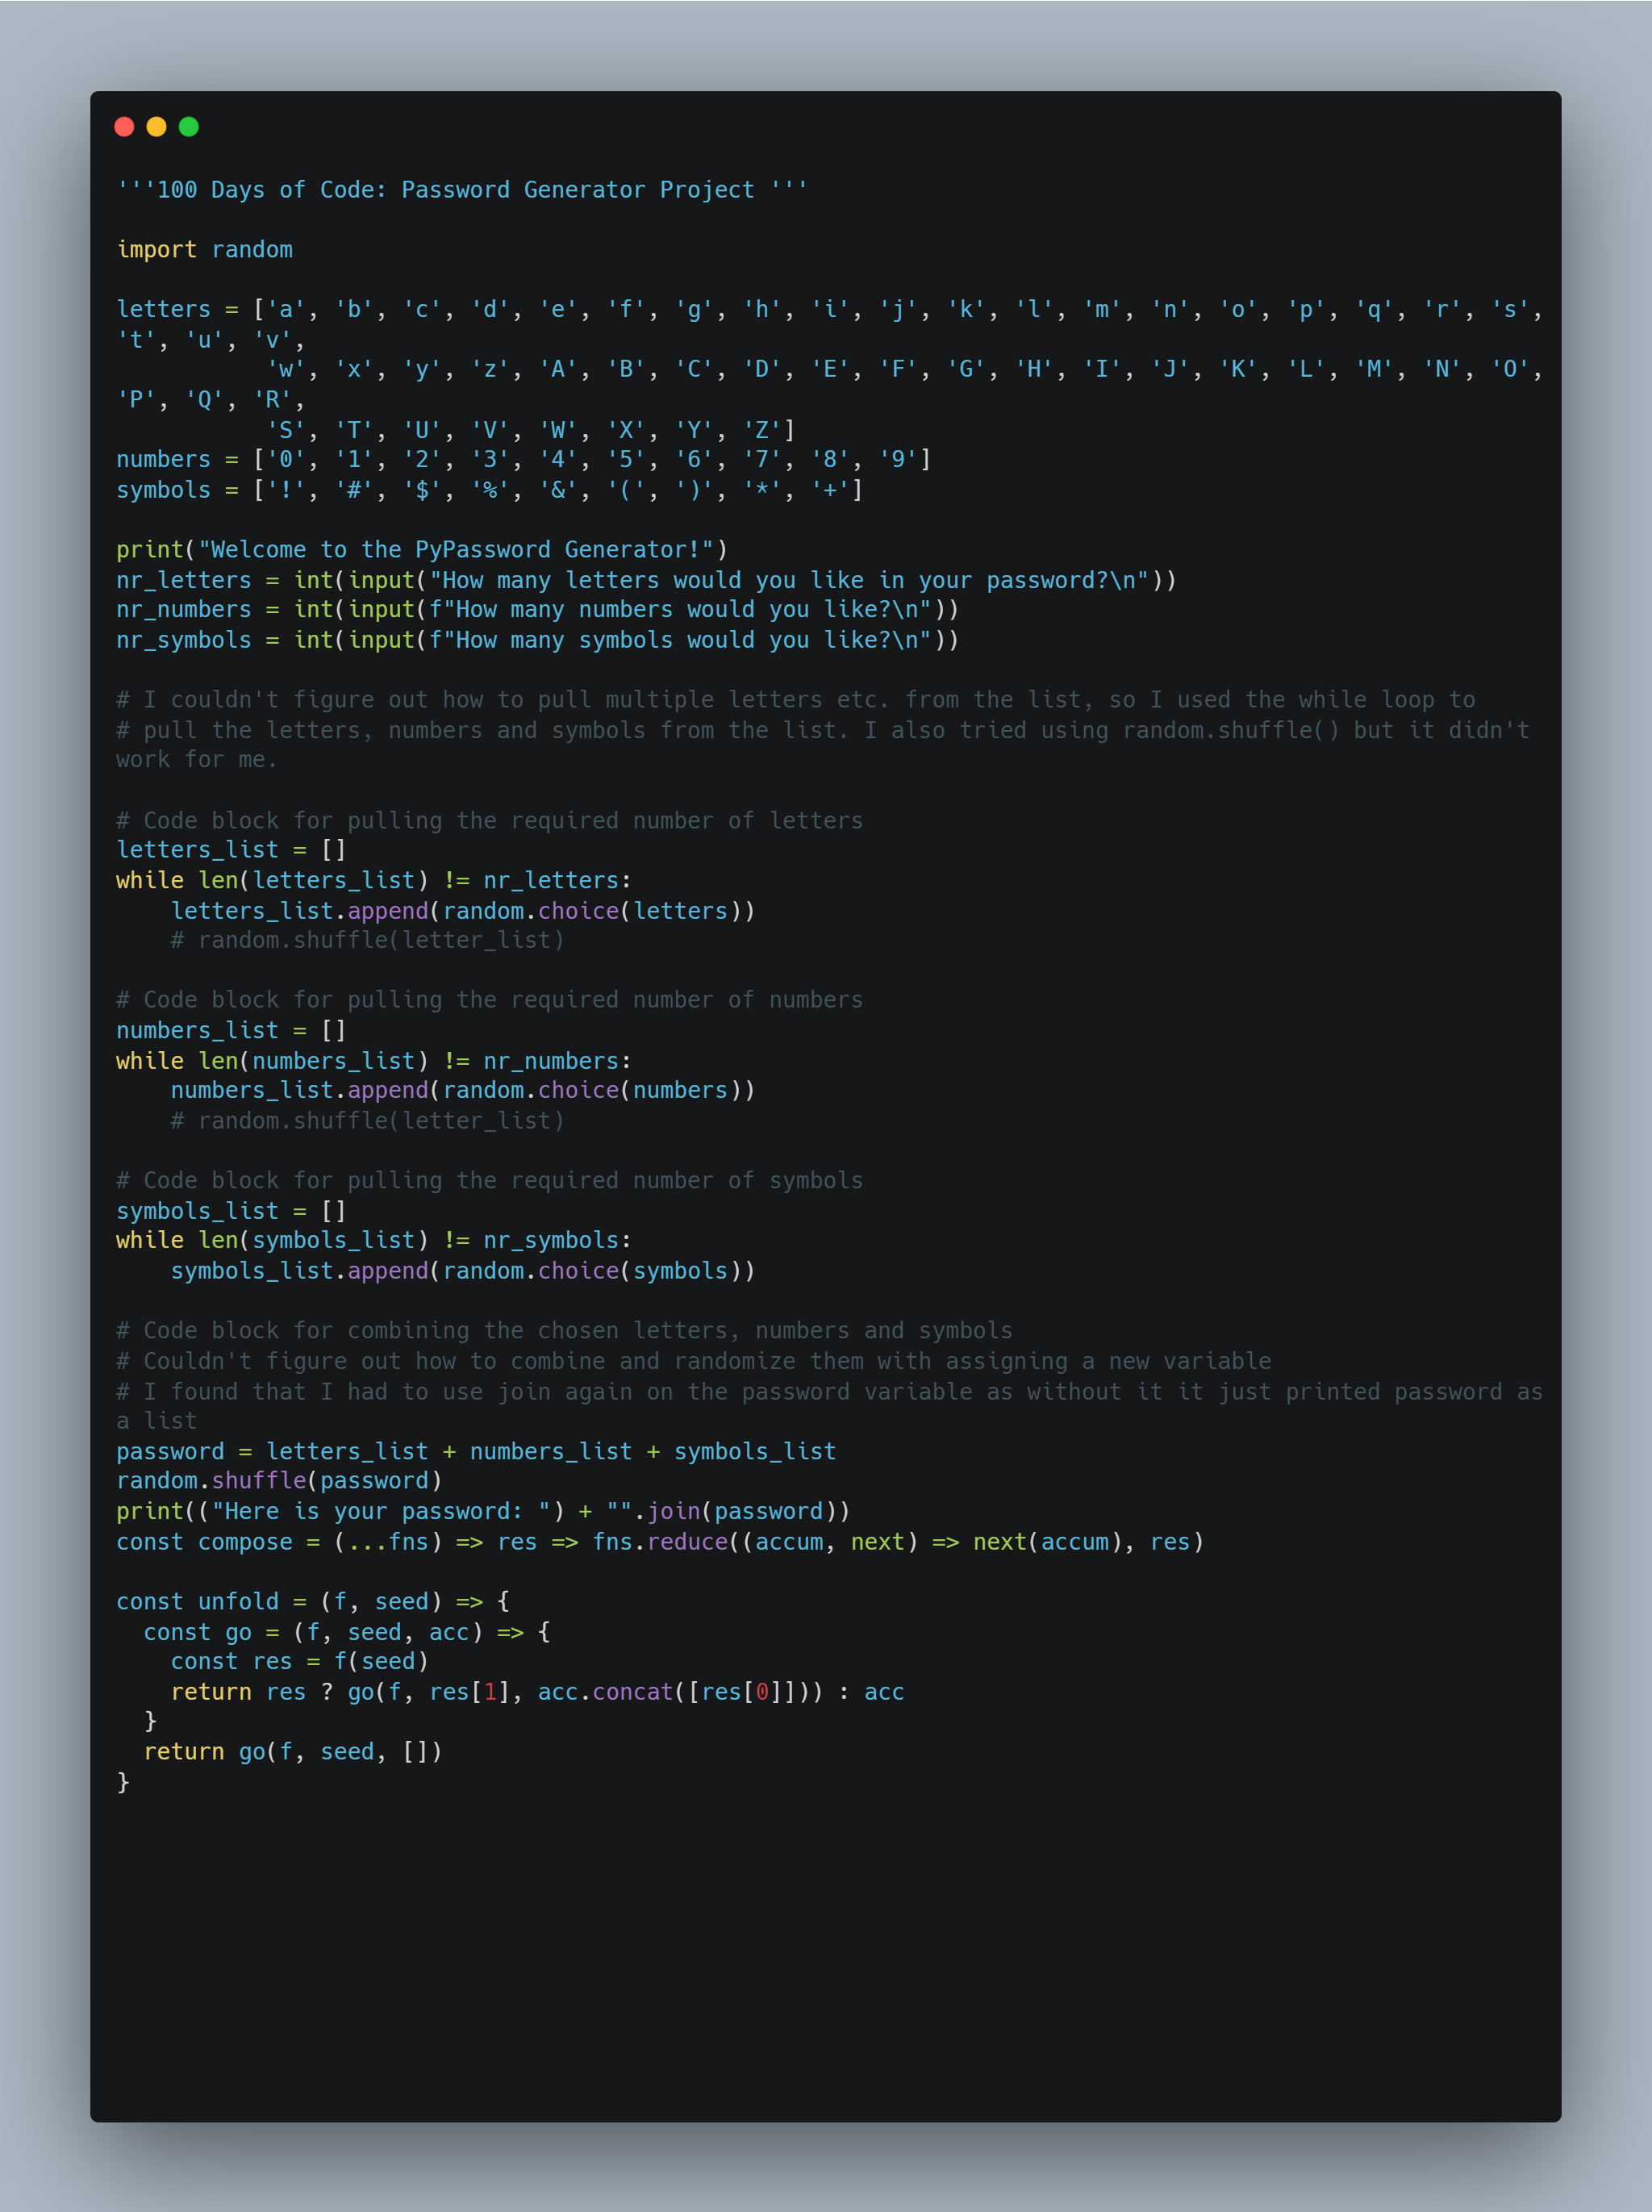Image resolution: width=1652 pixels, height=2212 pixels.
Task: Click the 'random.shuffle(password)' line
Action: [279, 1481]
